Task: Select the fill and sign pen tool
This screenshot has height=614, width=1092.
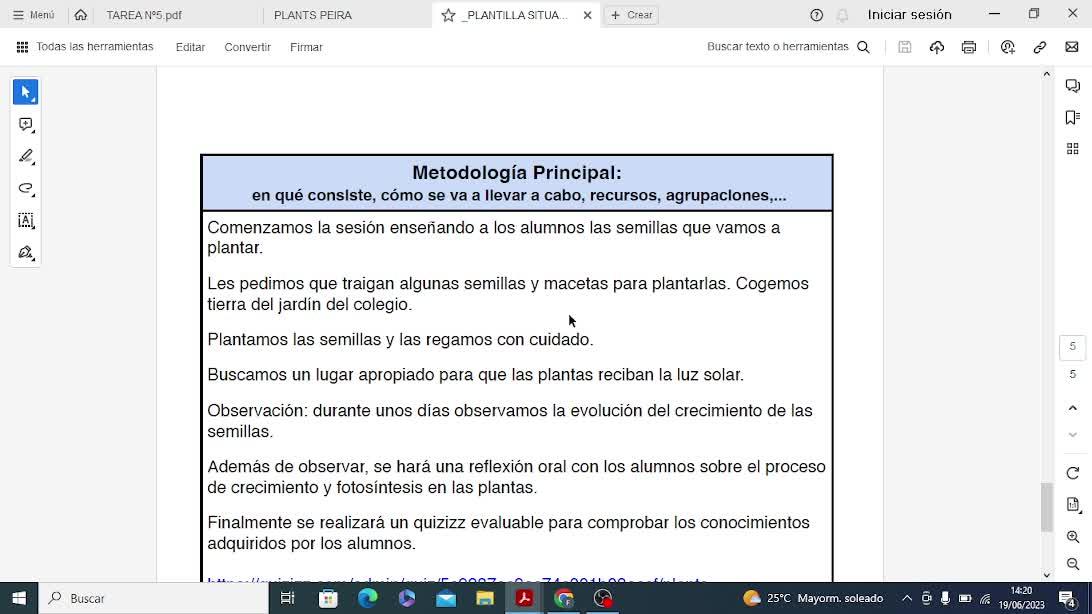Action: coord(26,253)
